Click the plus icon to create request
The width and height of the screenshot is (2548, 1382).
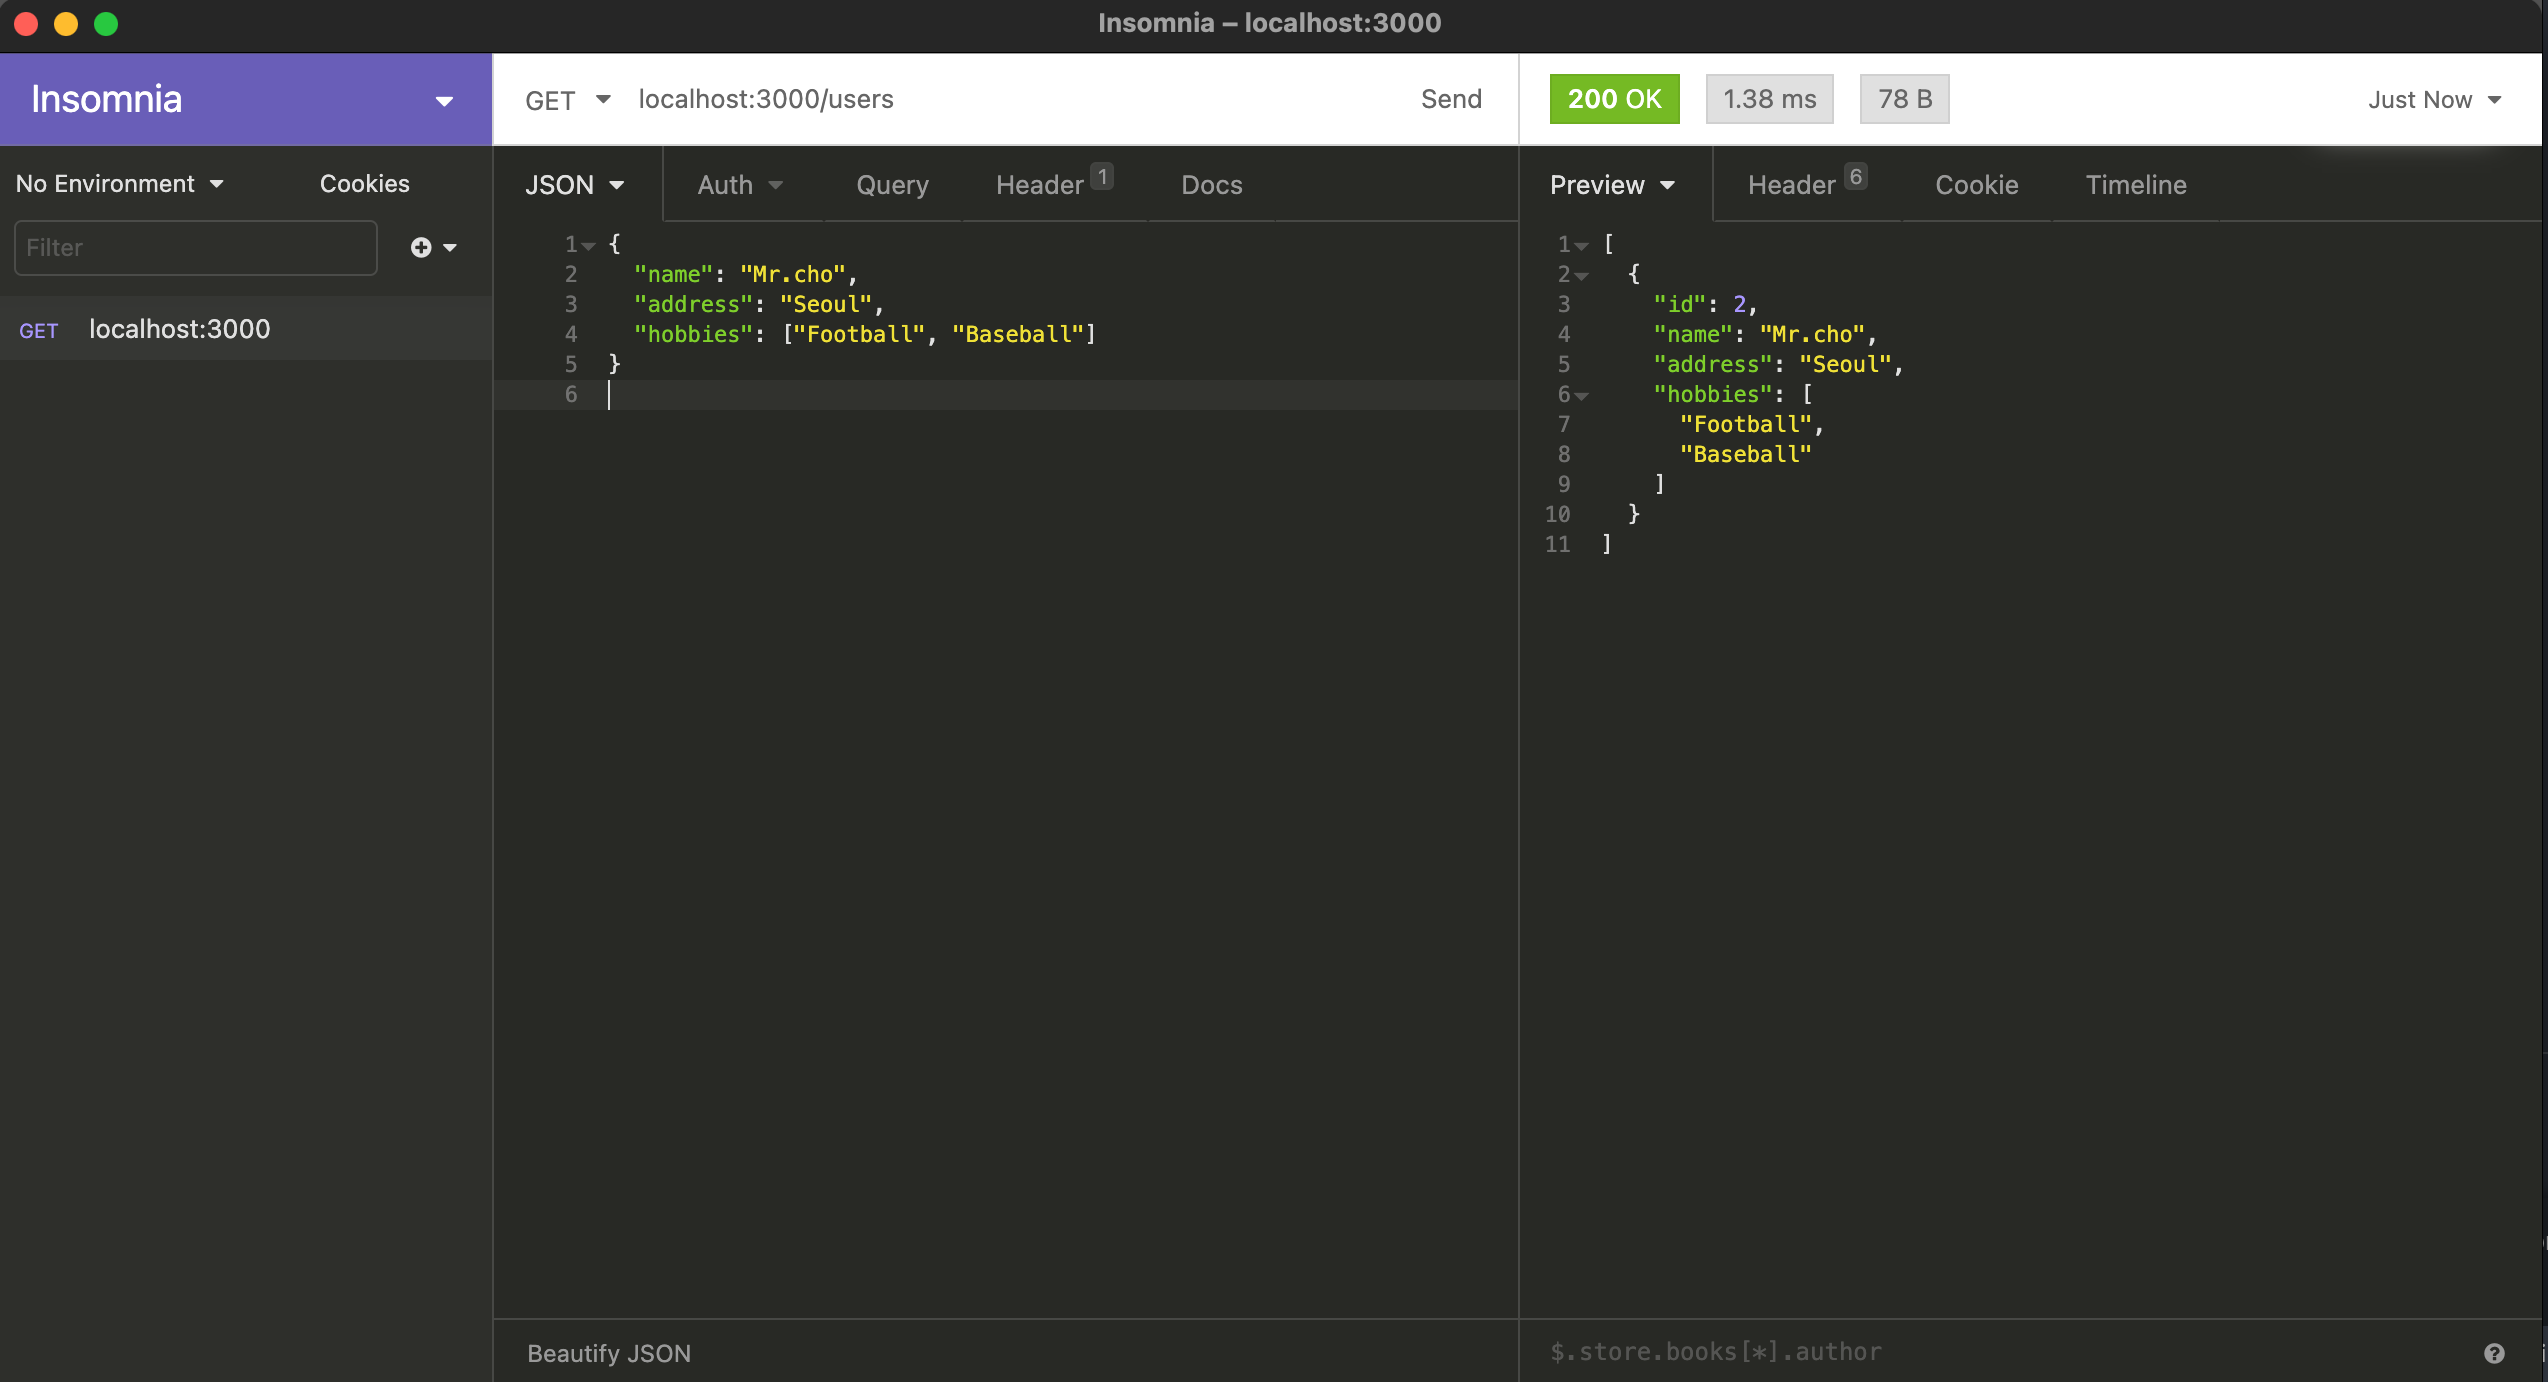422,247
